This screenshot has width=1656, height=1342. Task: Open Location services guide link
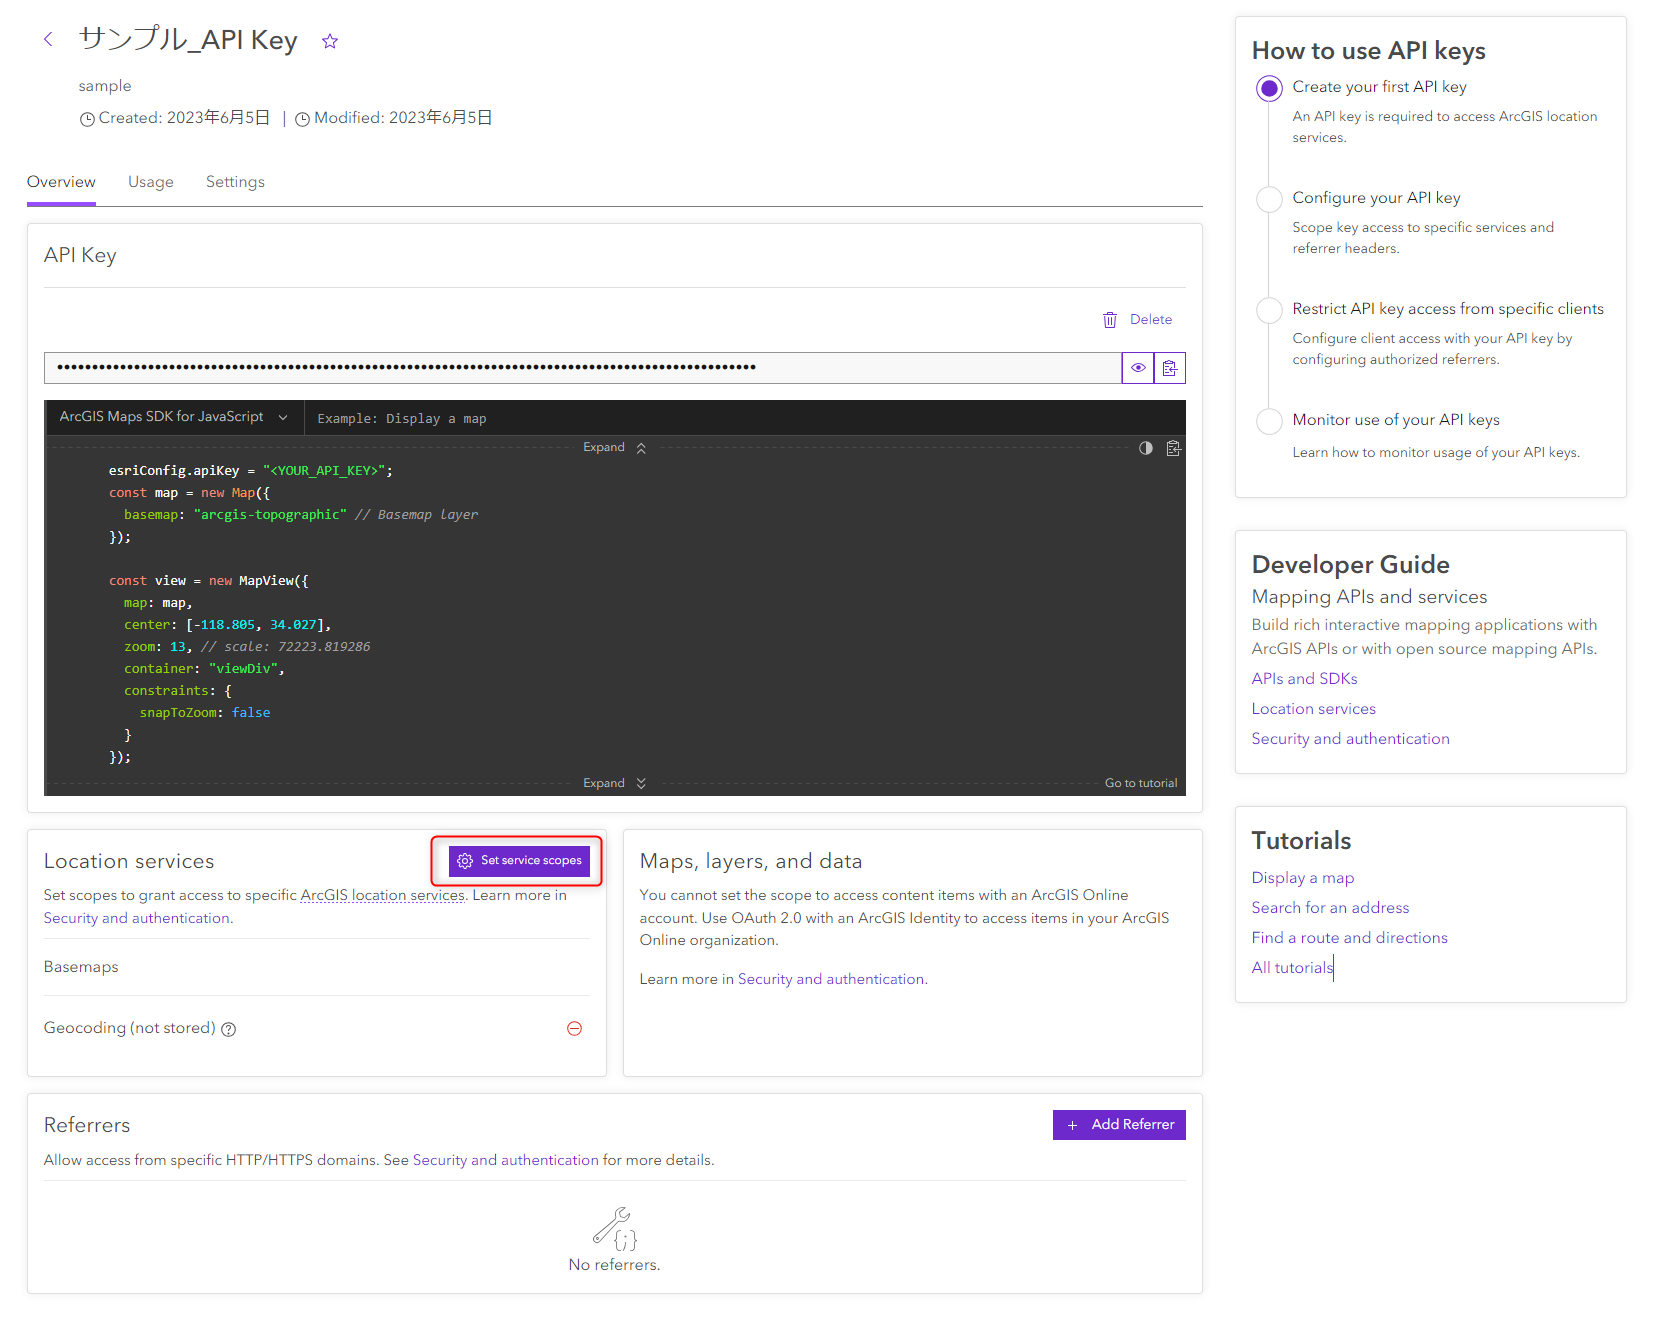[x=1313, y=709]
